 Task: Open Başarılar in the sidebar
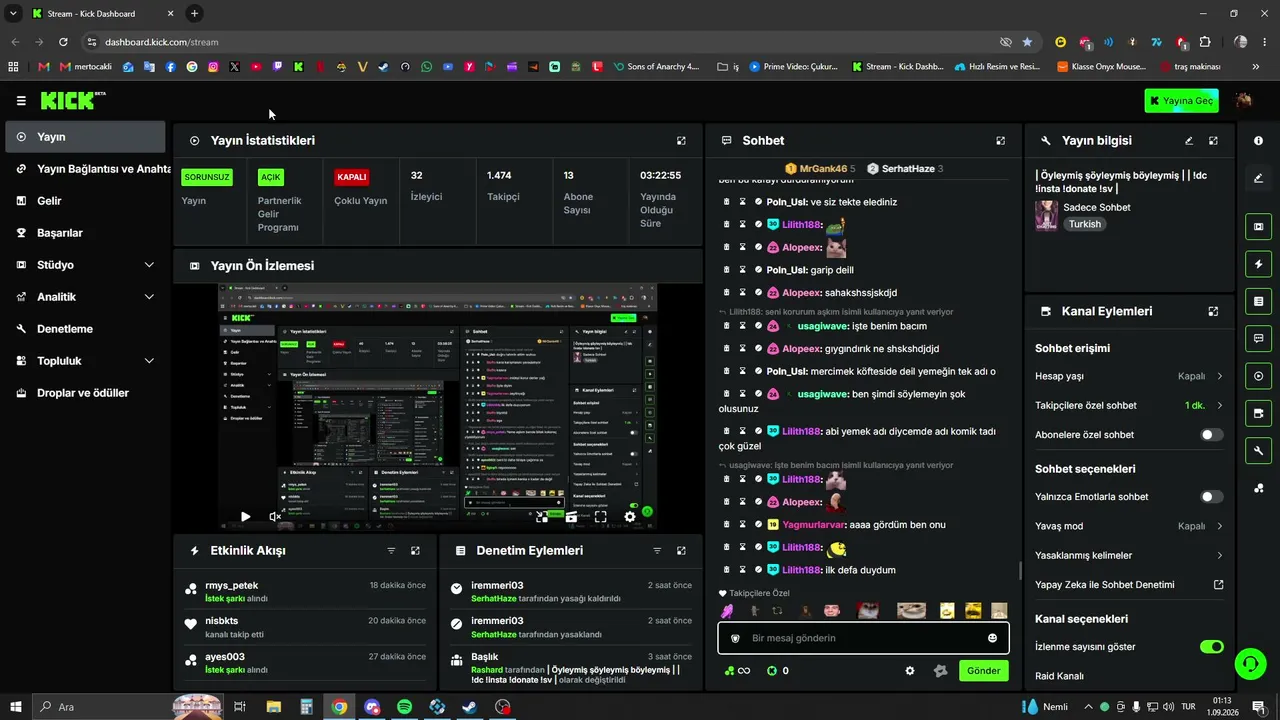click(x=85, y=233)
